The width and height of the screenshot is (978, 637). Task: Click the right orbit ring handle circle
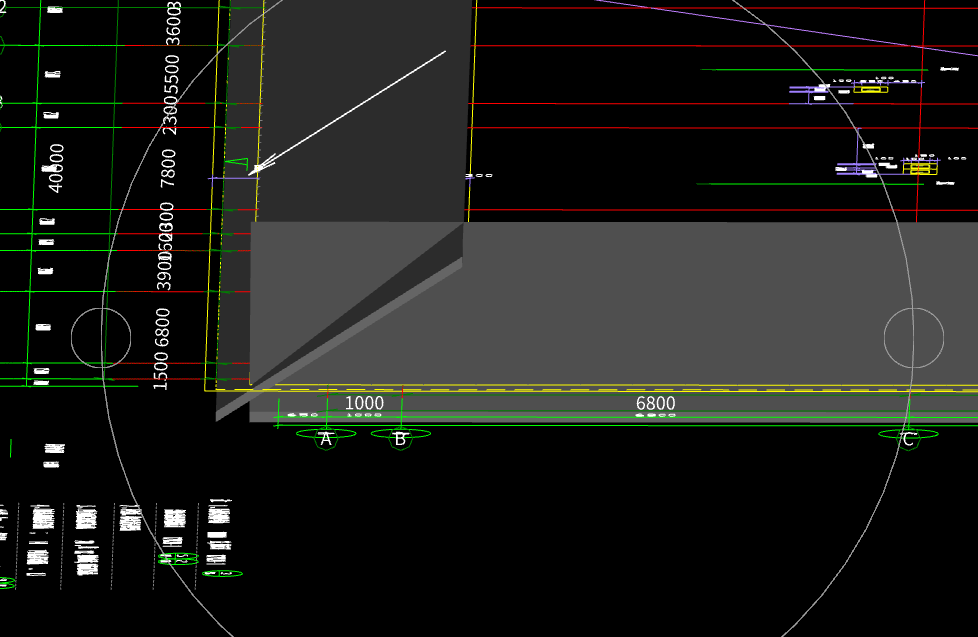[x=914, y=338]
